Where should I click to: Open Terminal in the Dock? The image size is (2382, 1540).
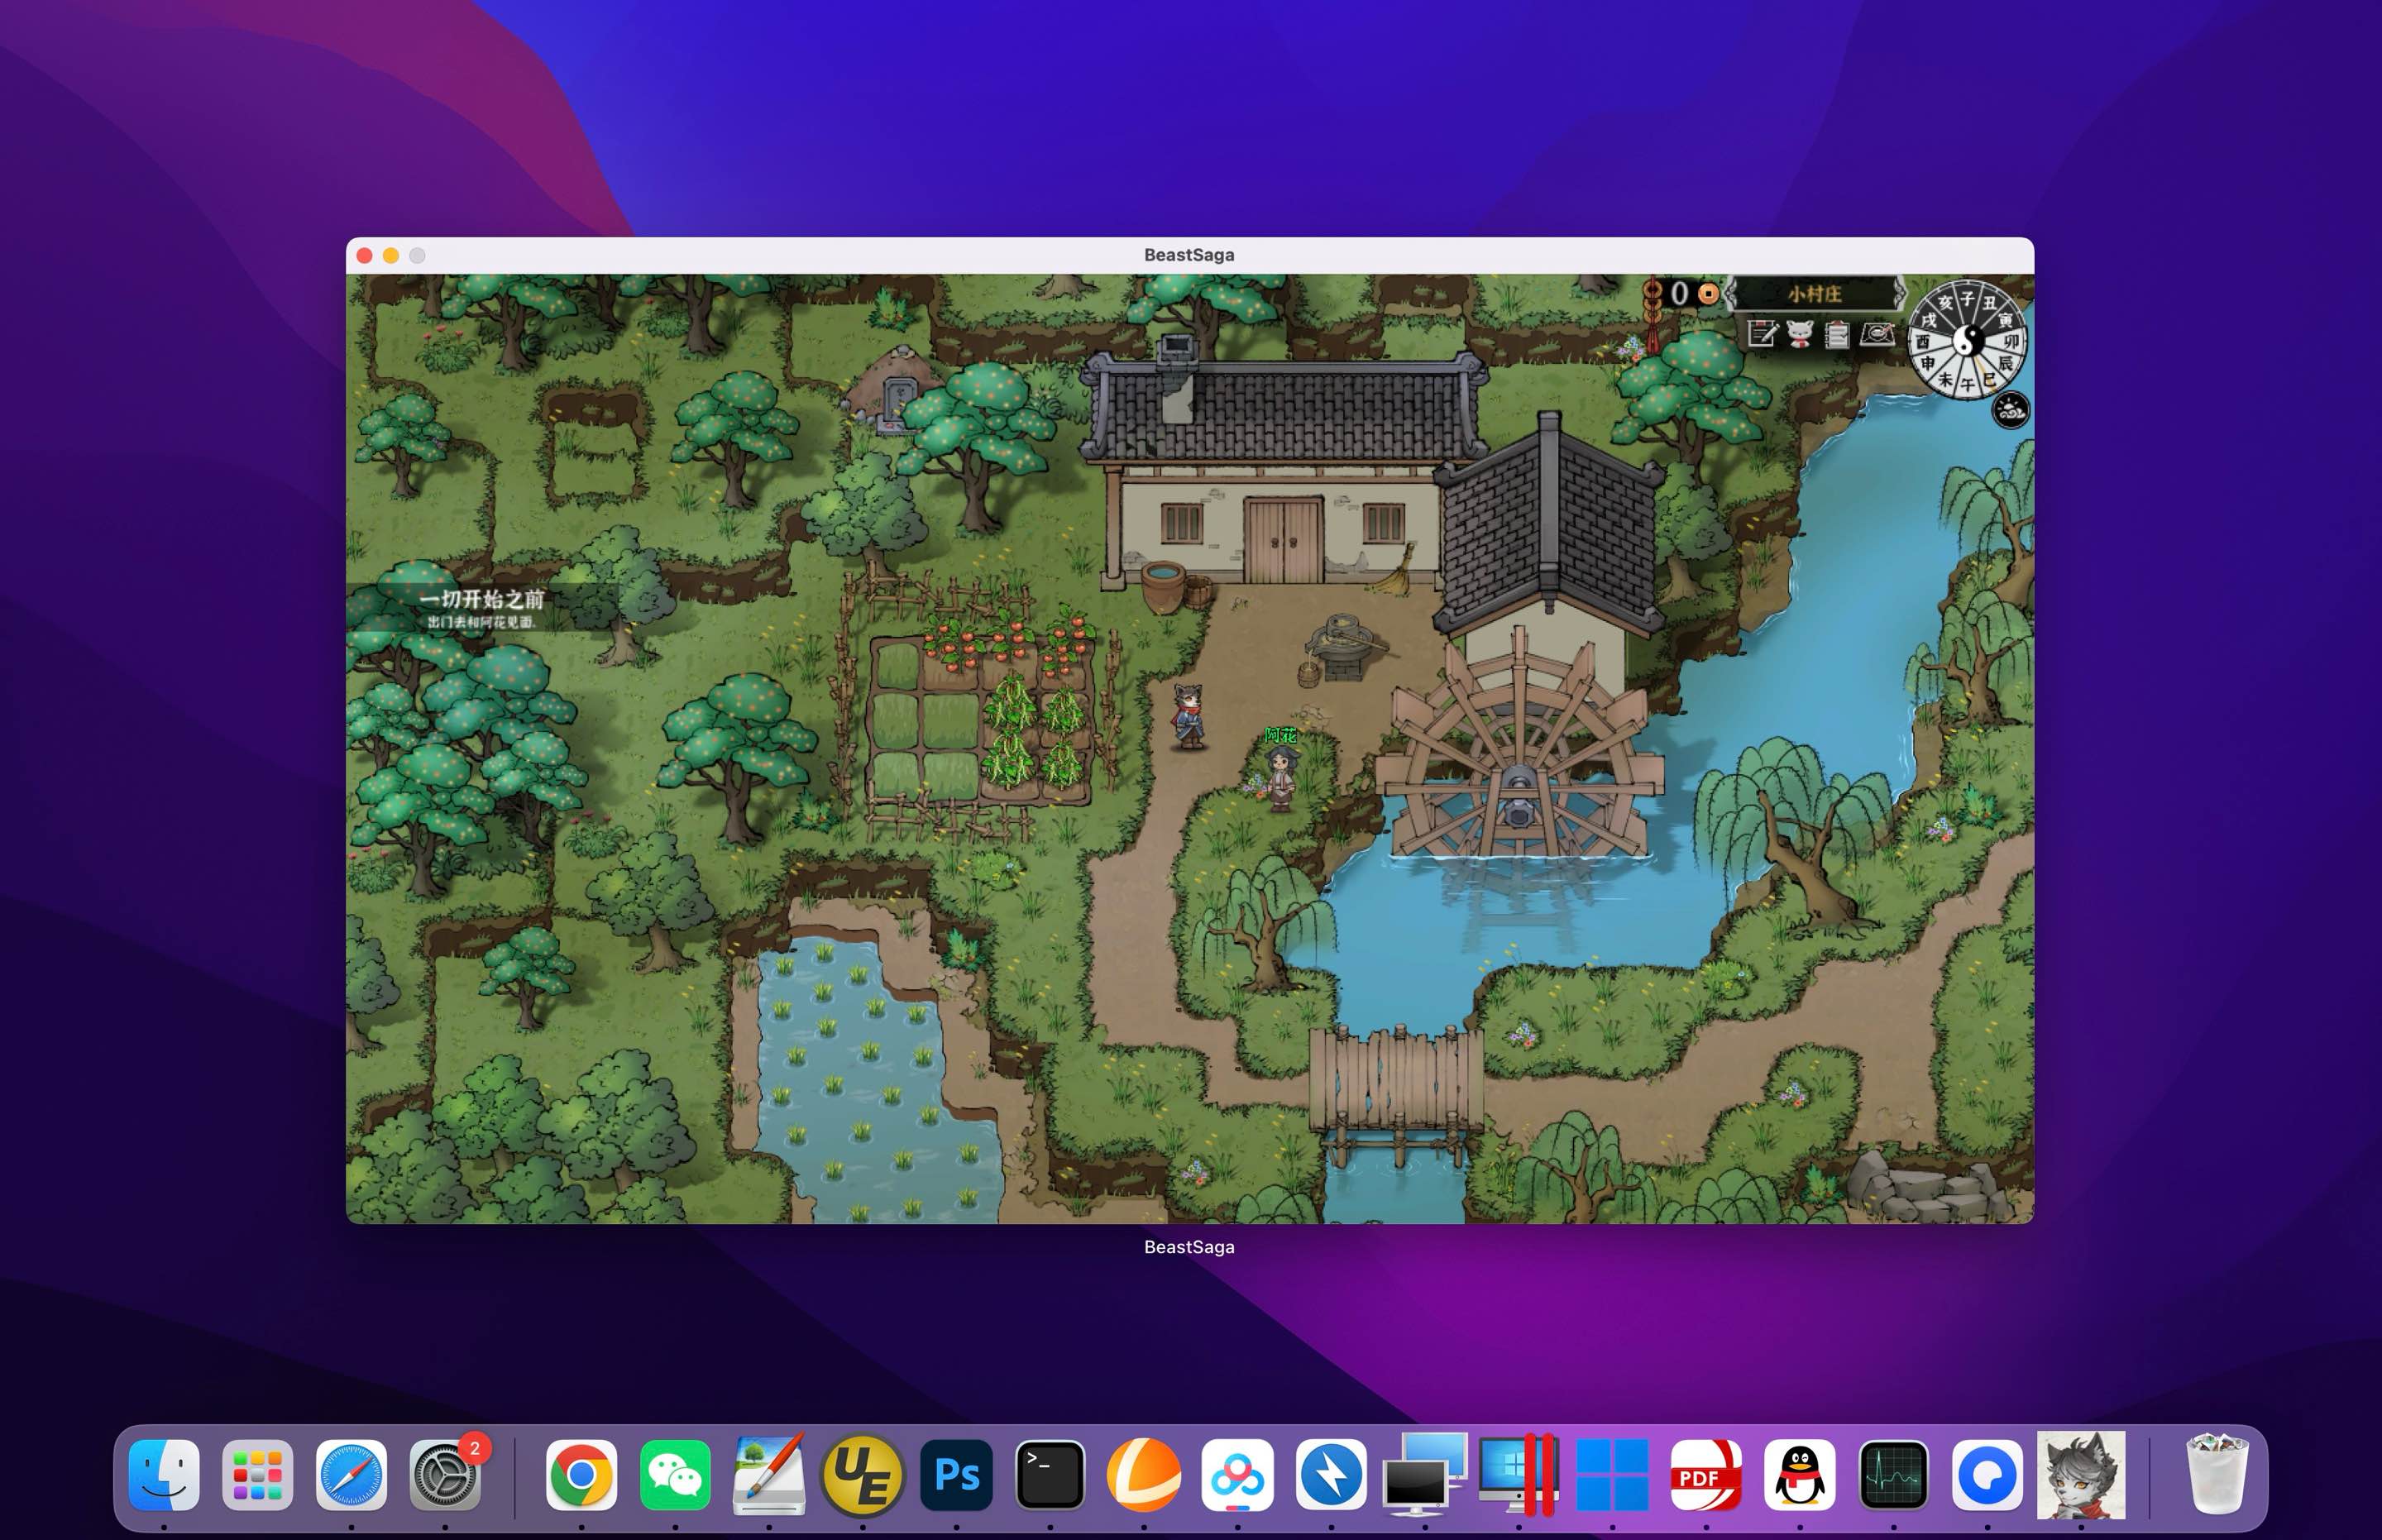tap(1050, 1475)
